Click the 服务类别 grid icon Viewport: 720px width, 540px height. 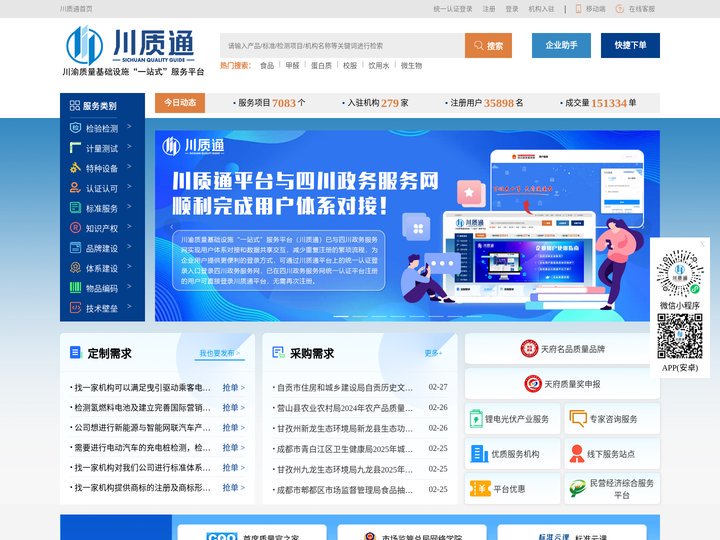pyautogui.click(x=75, y=106)
